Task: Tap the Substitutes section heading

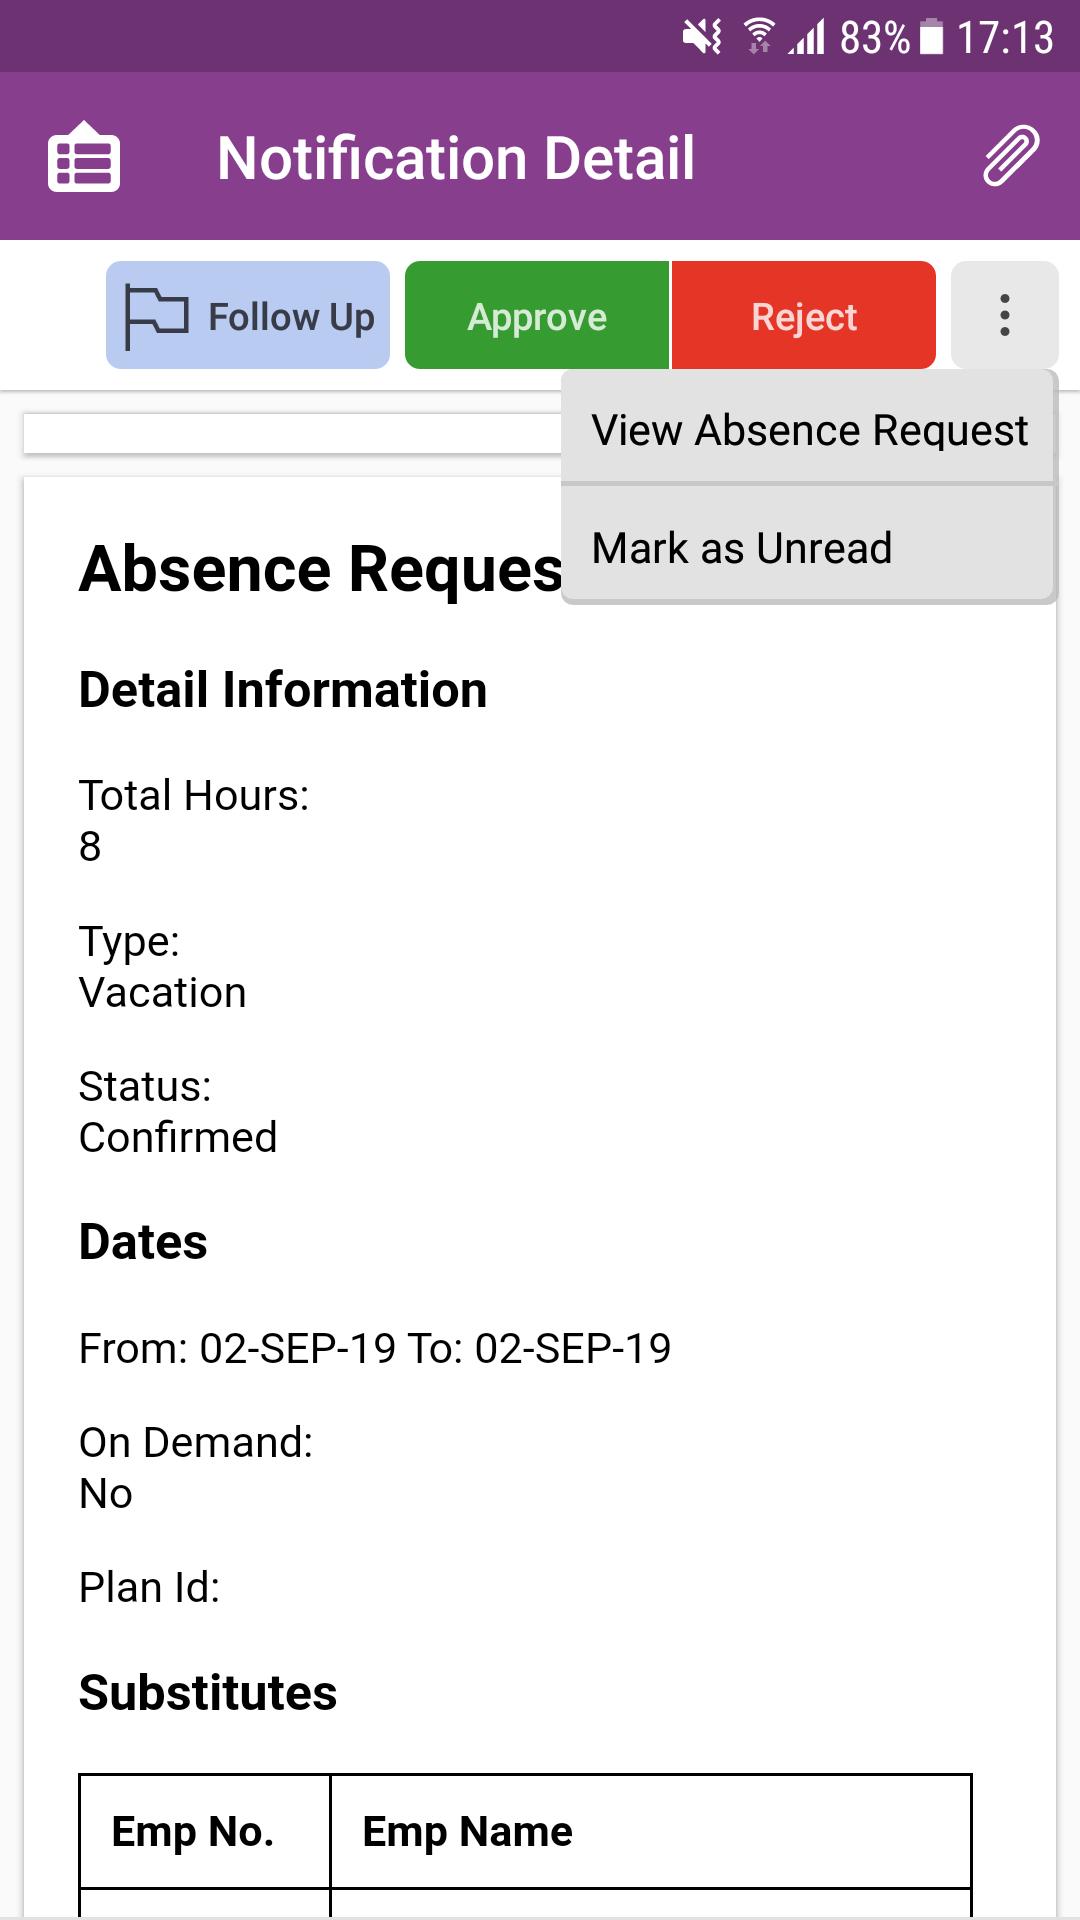Action: 208,1692
